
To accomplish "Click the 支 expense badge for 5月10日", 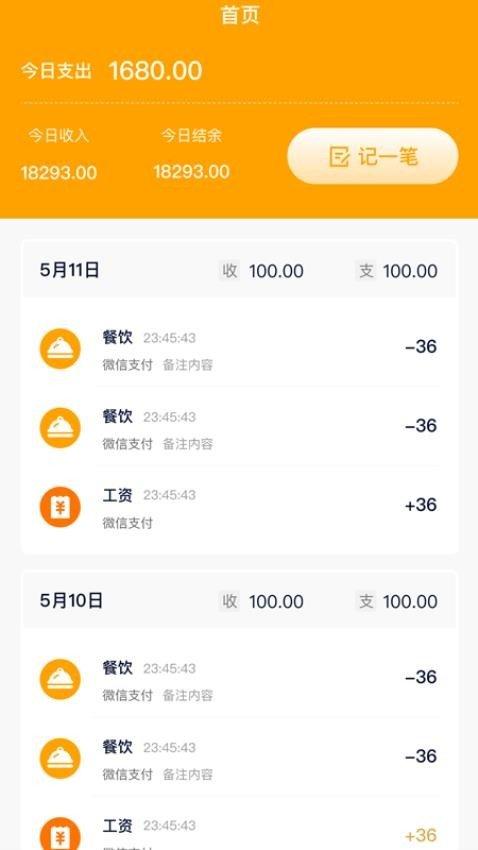I will tap(366, 601).
